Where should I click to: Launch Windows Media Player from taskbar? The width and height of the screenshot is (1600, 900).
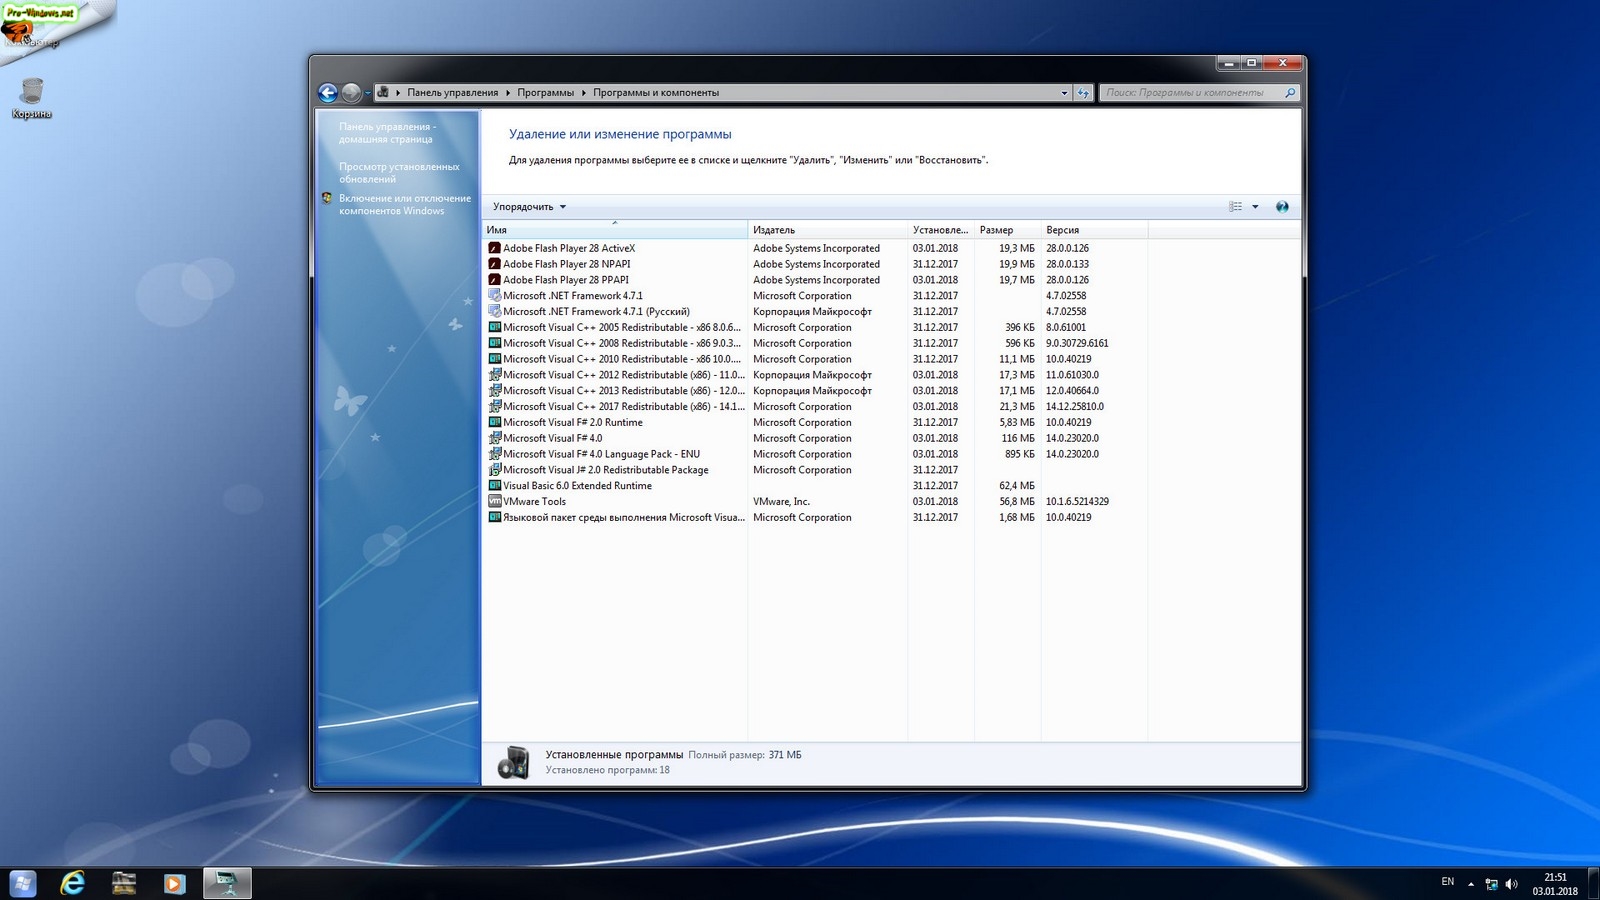click(x=174, y=883)
